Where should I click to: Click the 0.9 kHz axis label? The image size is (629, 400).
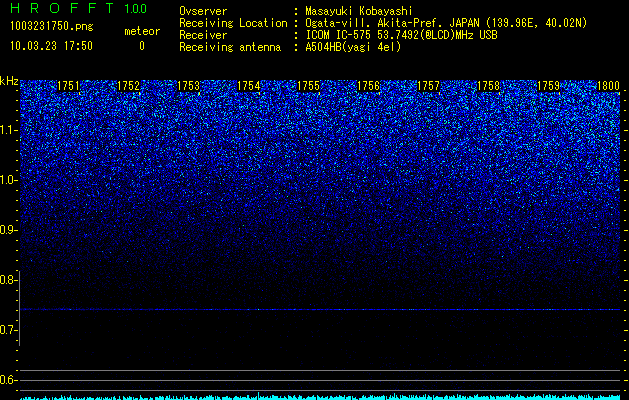coord(9,230)
